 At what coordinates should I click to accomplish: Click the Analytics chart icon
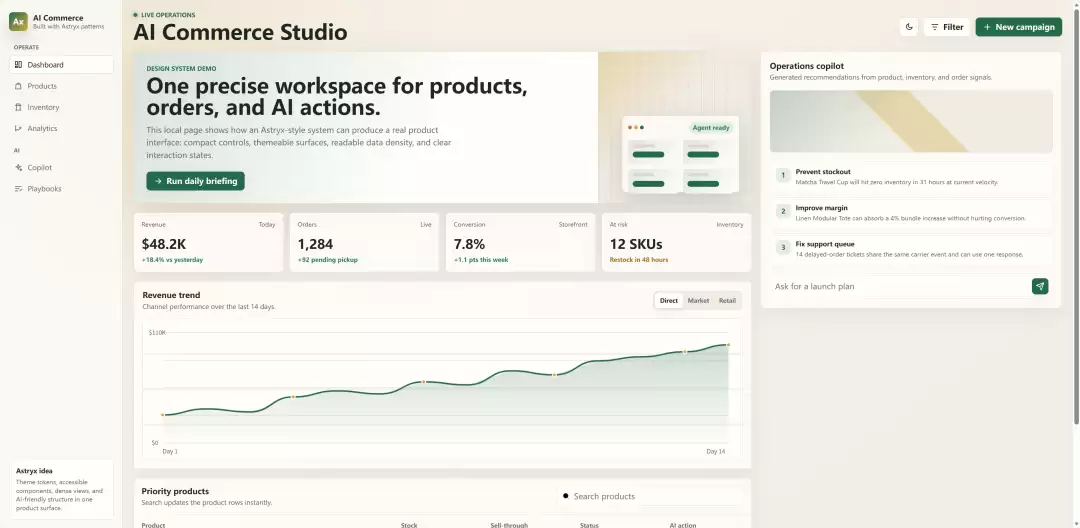click(x=19, y=129)
